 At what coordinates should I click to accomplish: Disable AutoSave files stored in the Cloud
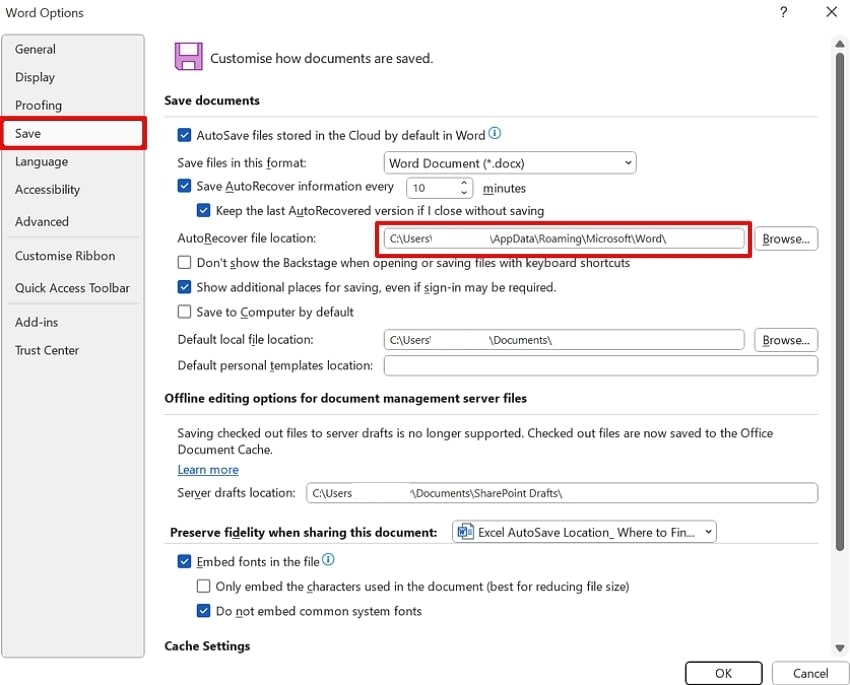pos(185,133)
